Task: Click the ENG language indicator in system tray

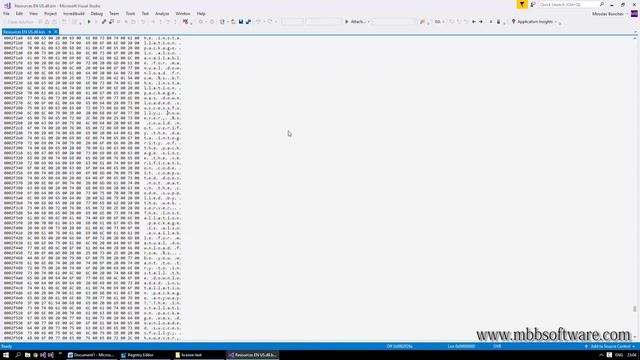Action: [619, 355]
